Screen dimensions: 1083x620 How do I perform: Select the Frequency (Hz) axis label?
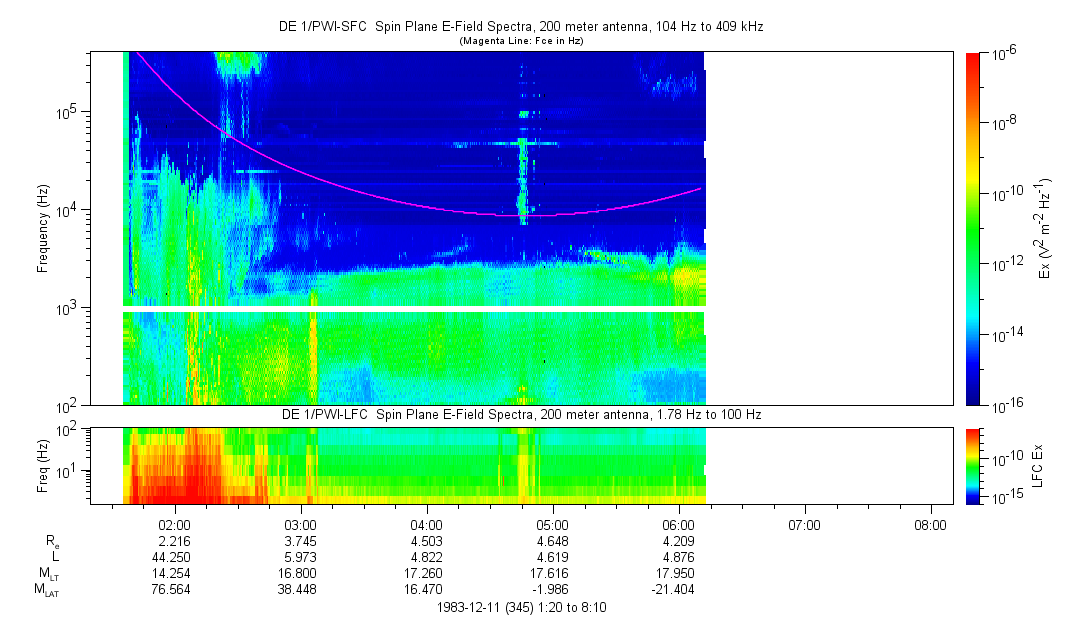(x=43, y=228)
